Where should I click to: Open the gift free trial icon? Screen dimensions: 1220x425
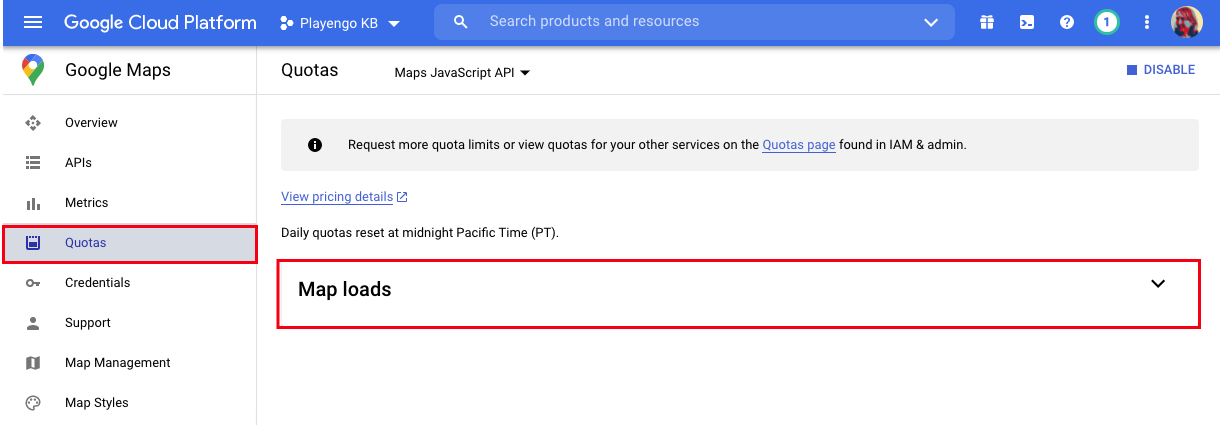click(x=987, y=22)
